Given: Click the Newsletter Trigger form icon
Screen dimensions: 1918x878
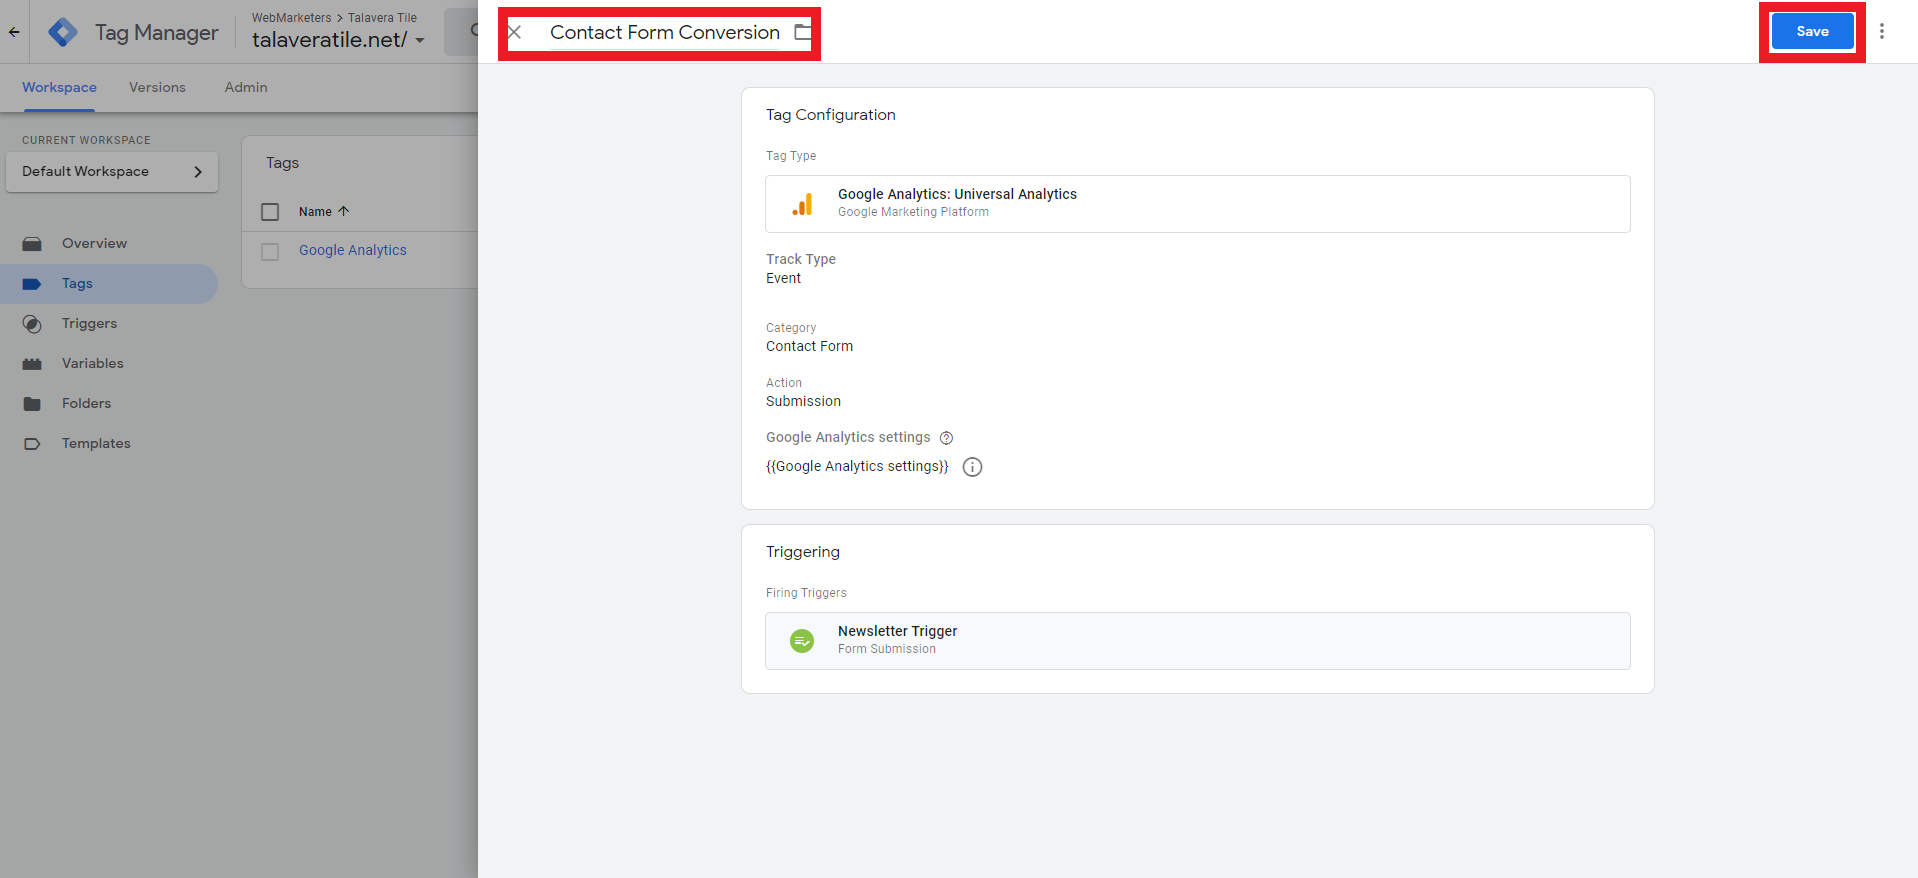Looking at the screenshot, I should [802, 641].
